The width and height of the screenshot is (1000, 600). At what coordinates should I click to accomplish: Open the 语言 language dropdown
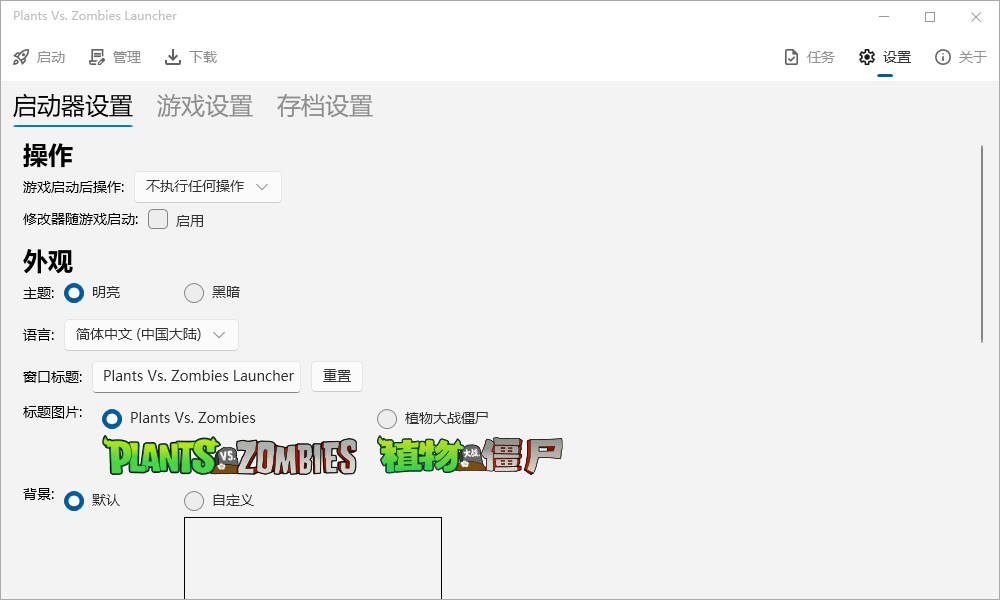(x=151, y=335)
